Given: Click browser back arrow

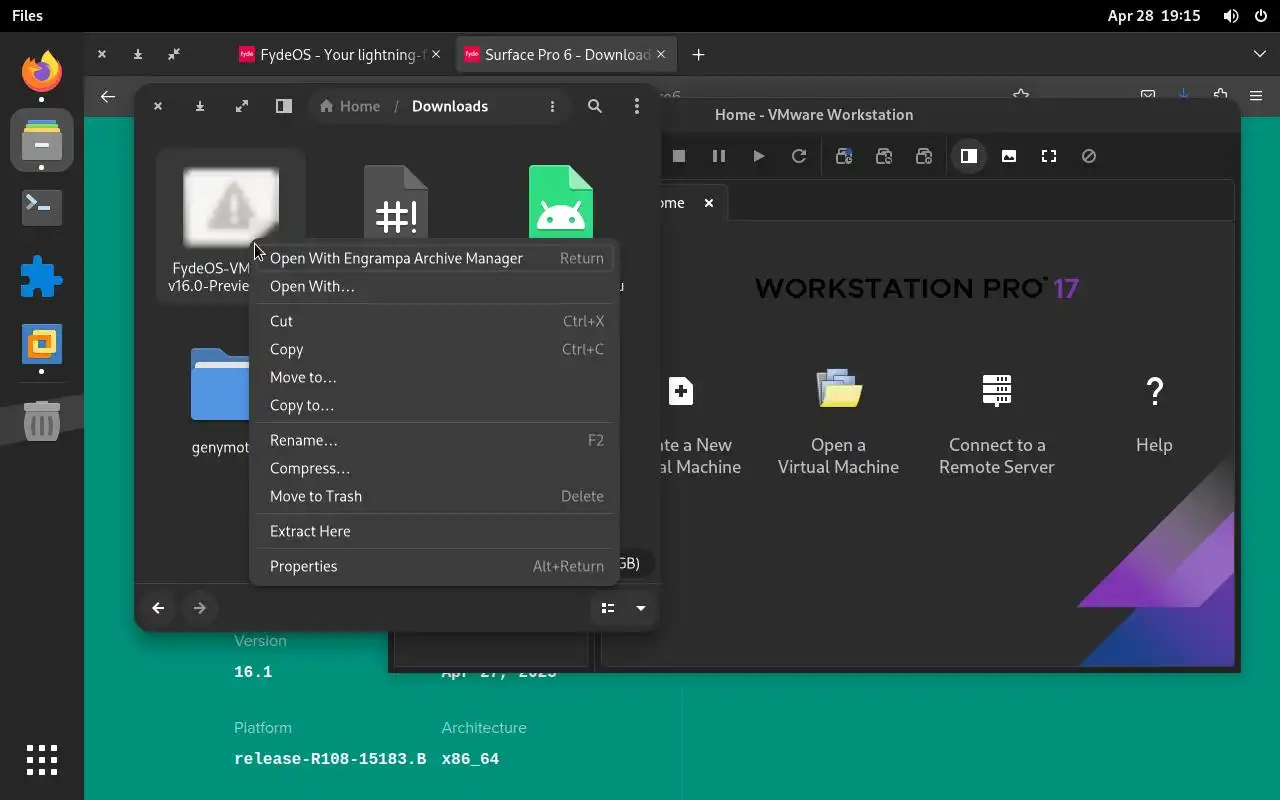Looking at the screenshot, I should click(x=108, y=97).
